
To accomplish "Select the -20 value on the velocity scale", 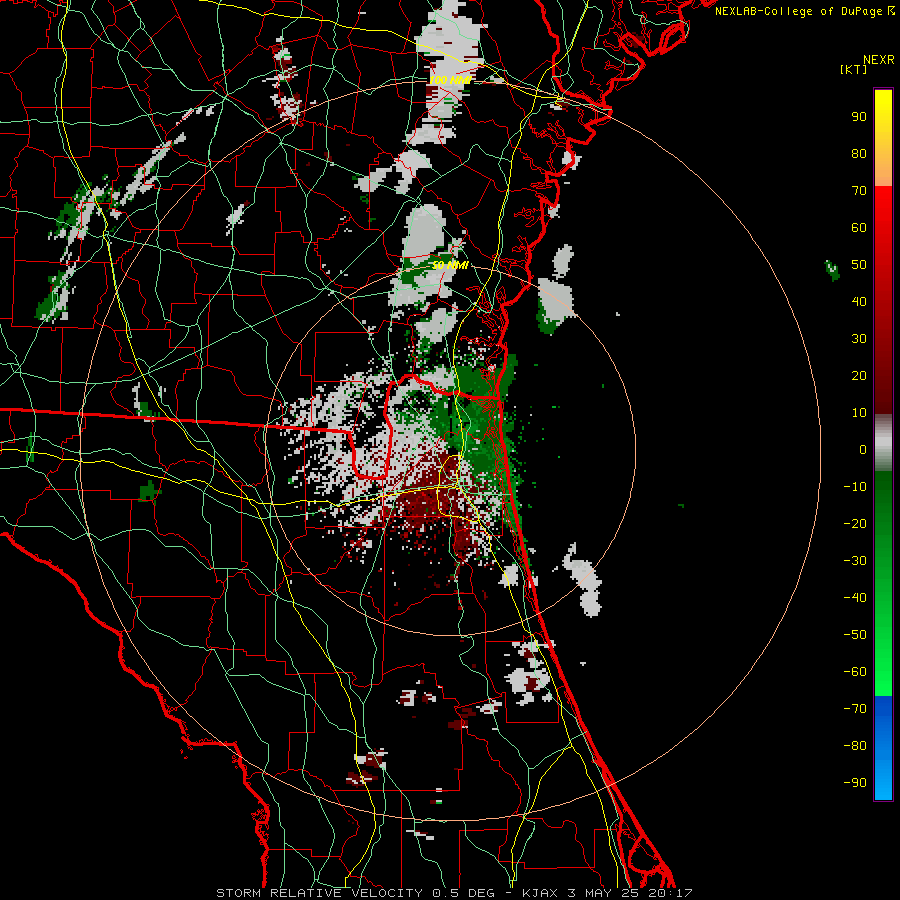I will click(855, 524).
